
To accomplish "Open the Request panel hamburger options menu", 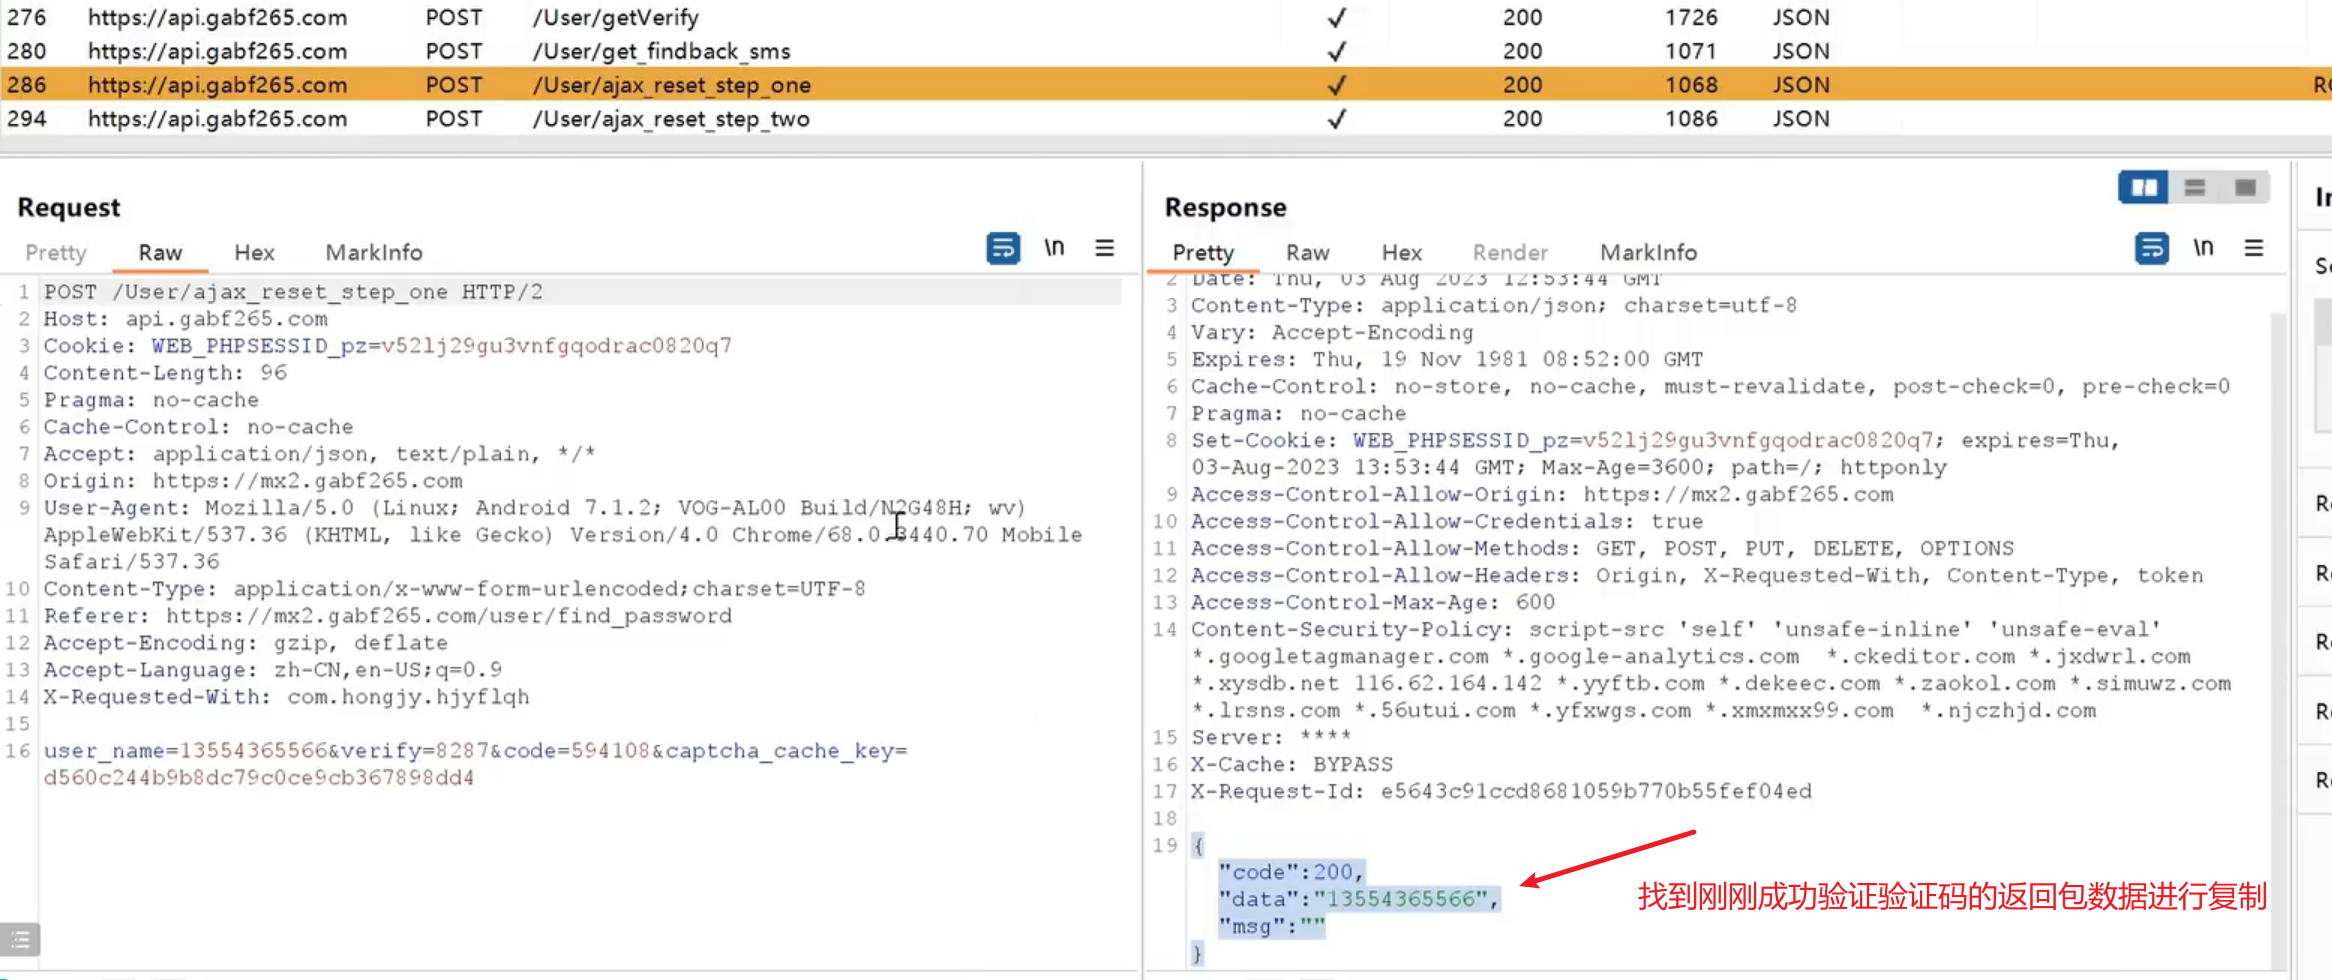I will (1104, 248).
